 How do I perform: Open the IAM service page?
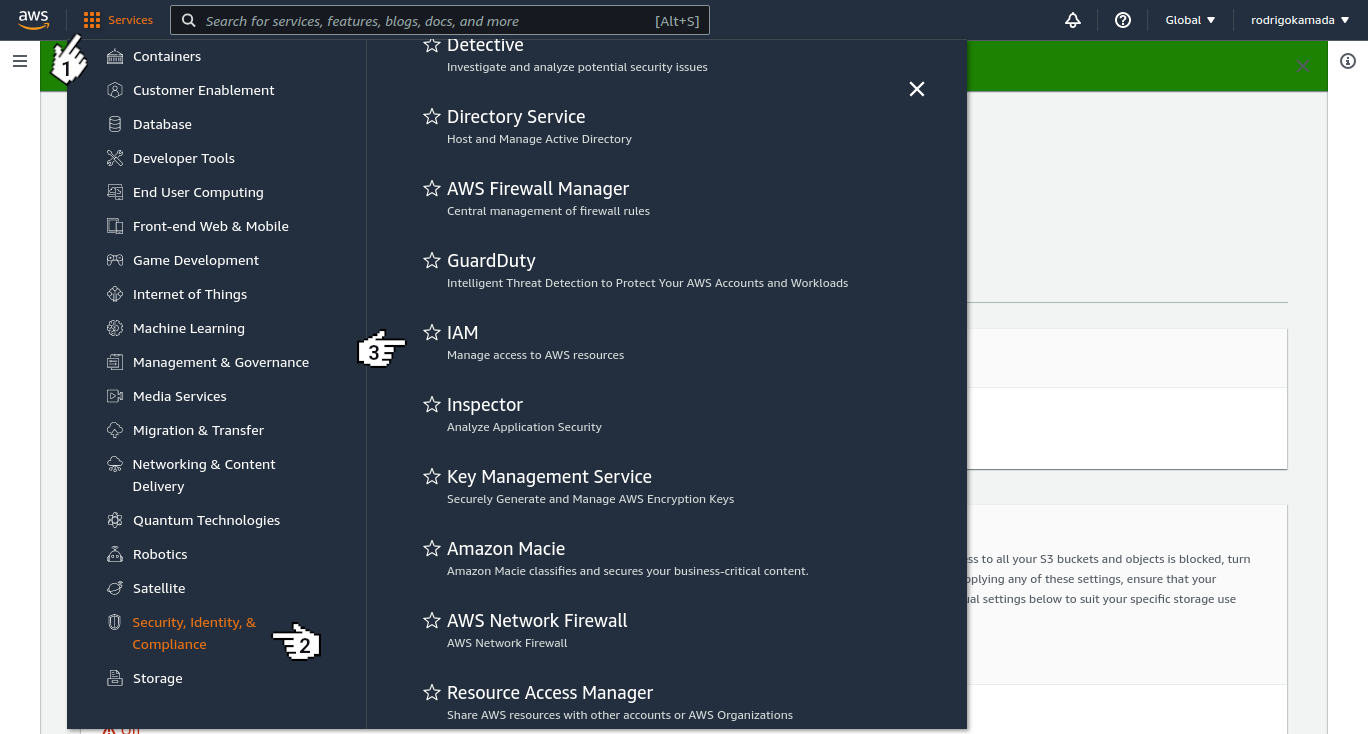462,332
